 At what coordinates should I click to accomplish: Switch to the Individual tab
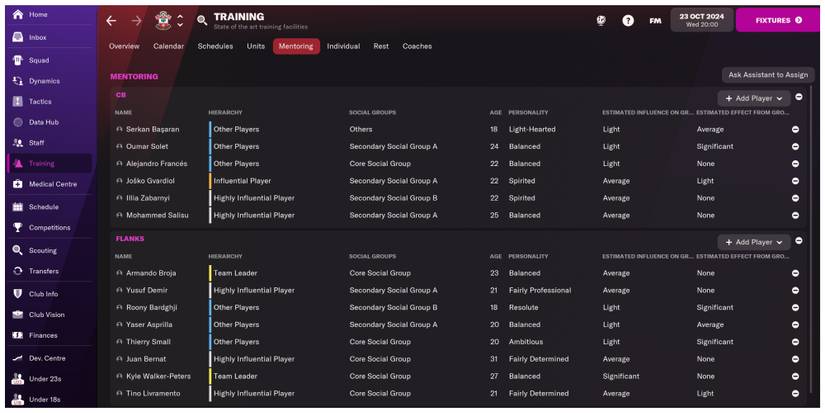(x=343, y=46)
